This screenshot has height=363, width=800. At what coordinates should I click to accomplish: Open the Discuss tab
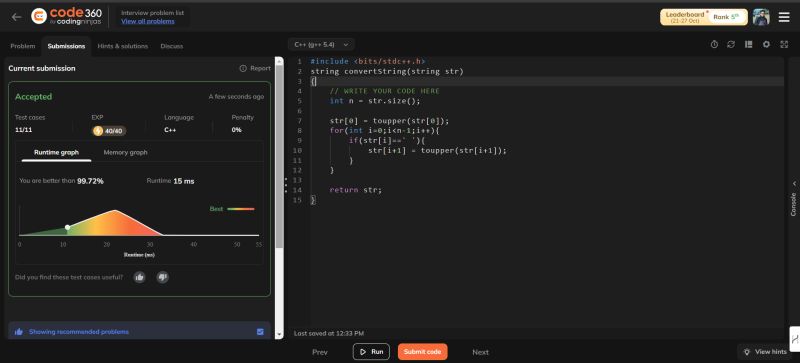tap(171, 46)
